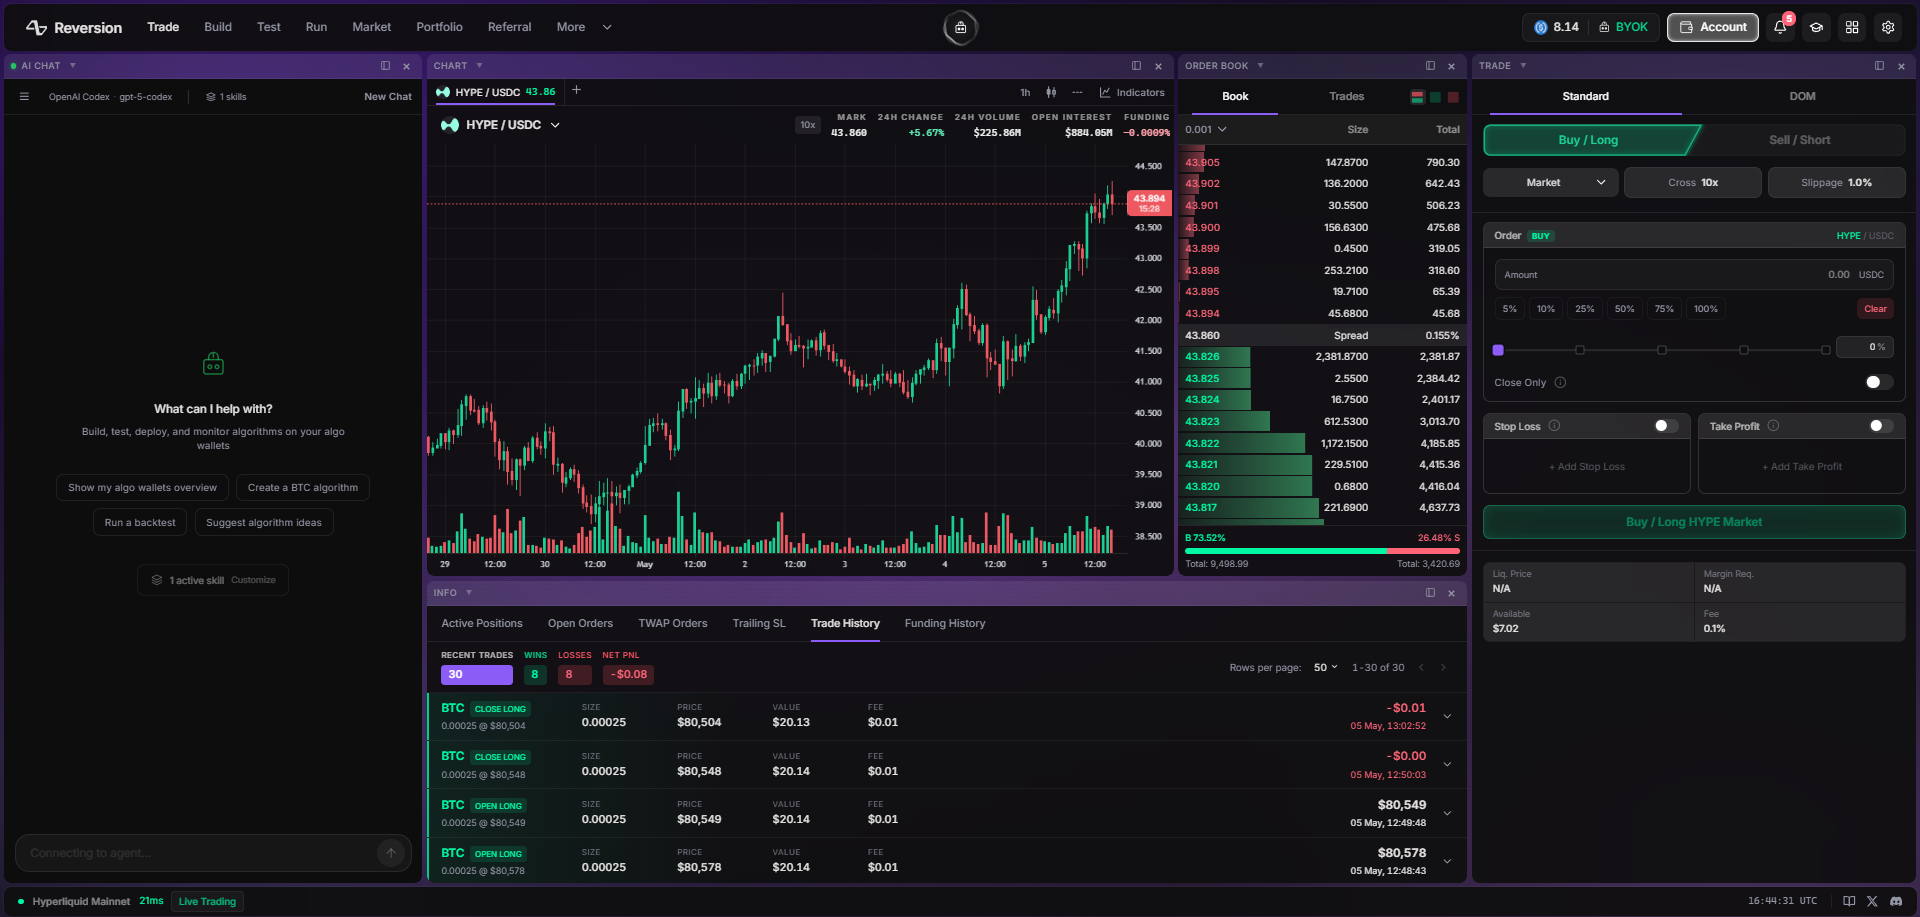This screenshot has width=1920, height=917.
Task: Click the Cross 10x leverage setting
Action: pos(1693,183)
